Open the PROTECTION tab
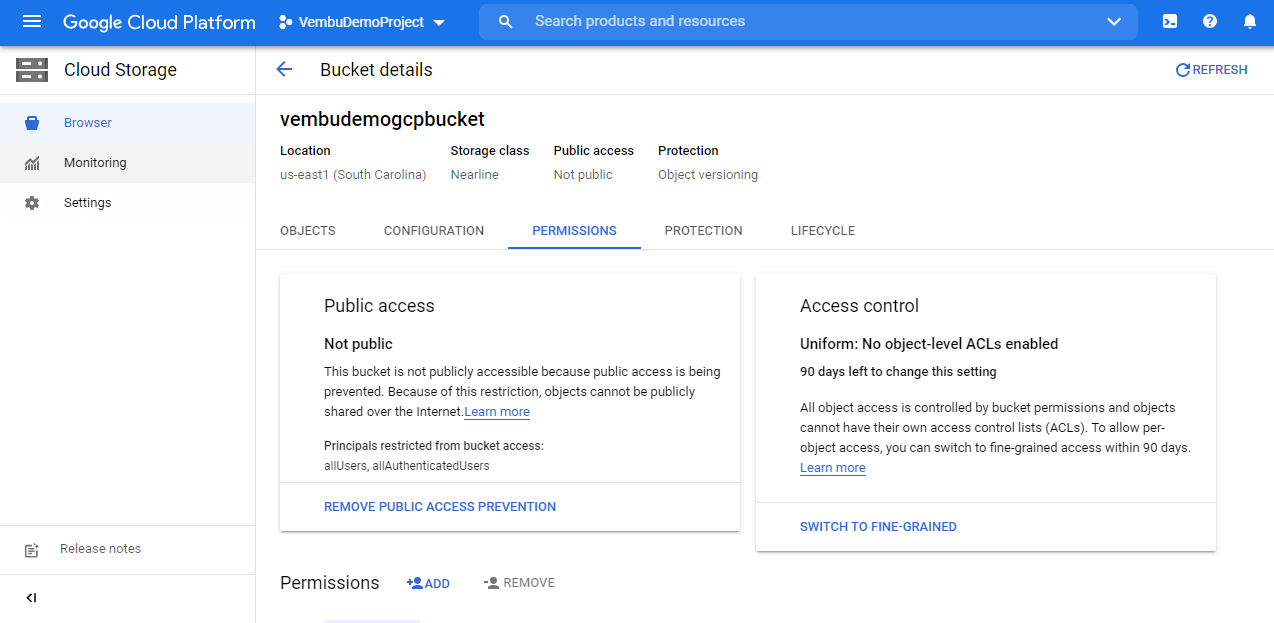Screen dimensions: 1274x623 coord(703,231)
